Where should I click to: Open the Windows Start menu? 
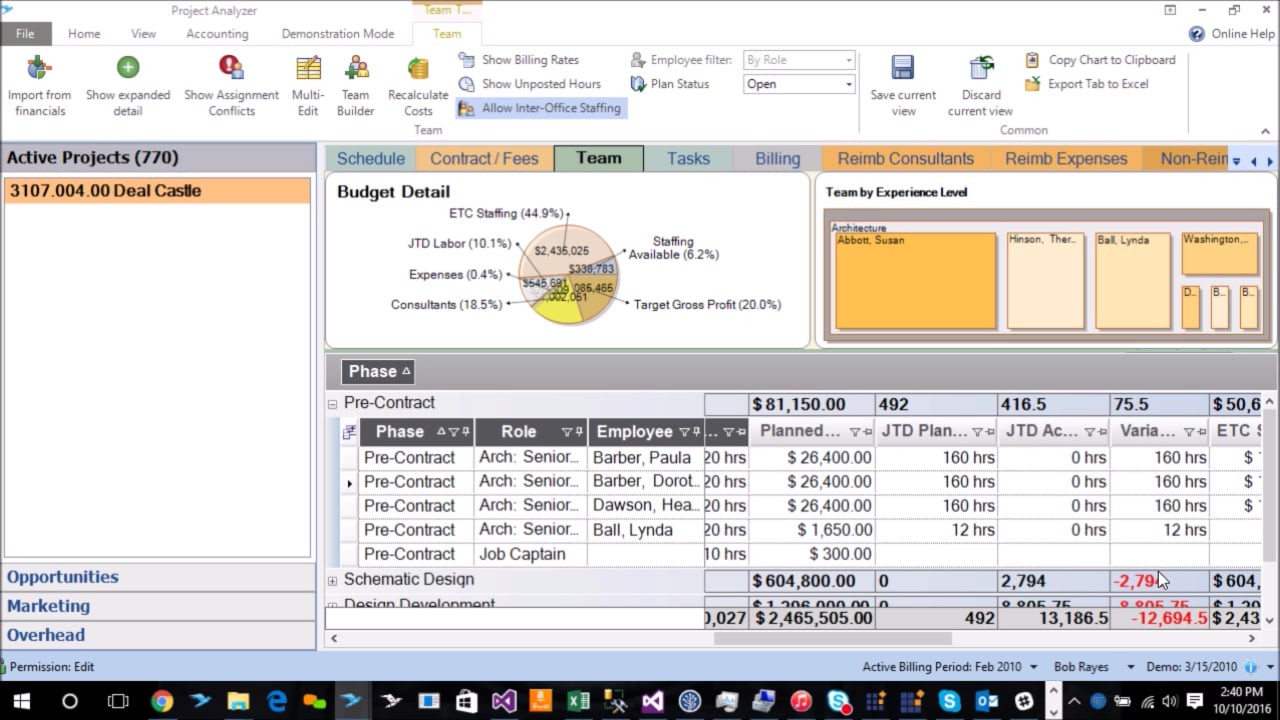(x=21, y=701)
